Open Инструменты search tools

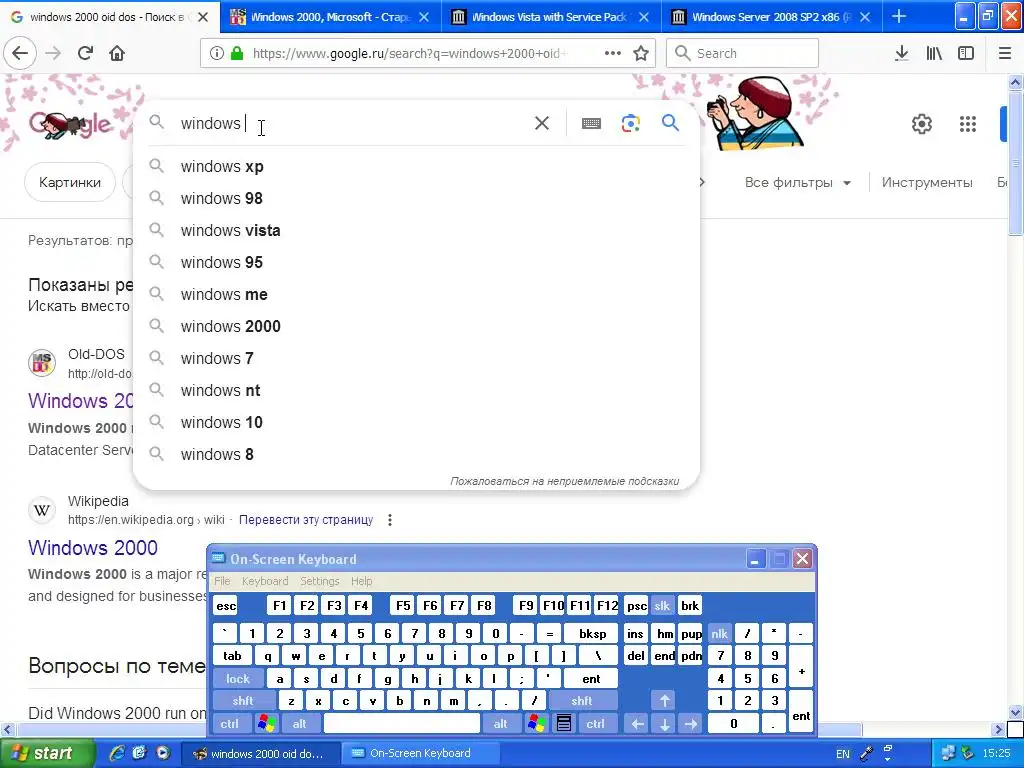point(927,182)
